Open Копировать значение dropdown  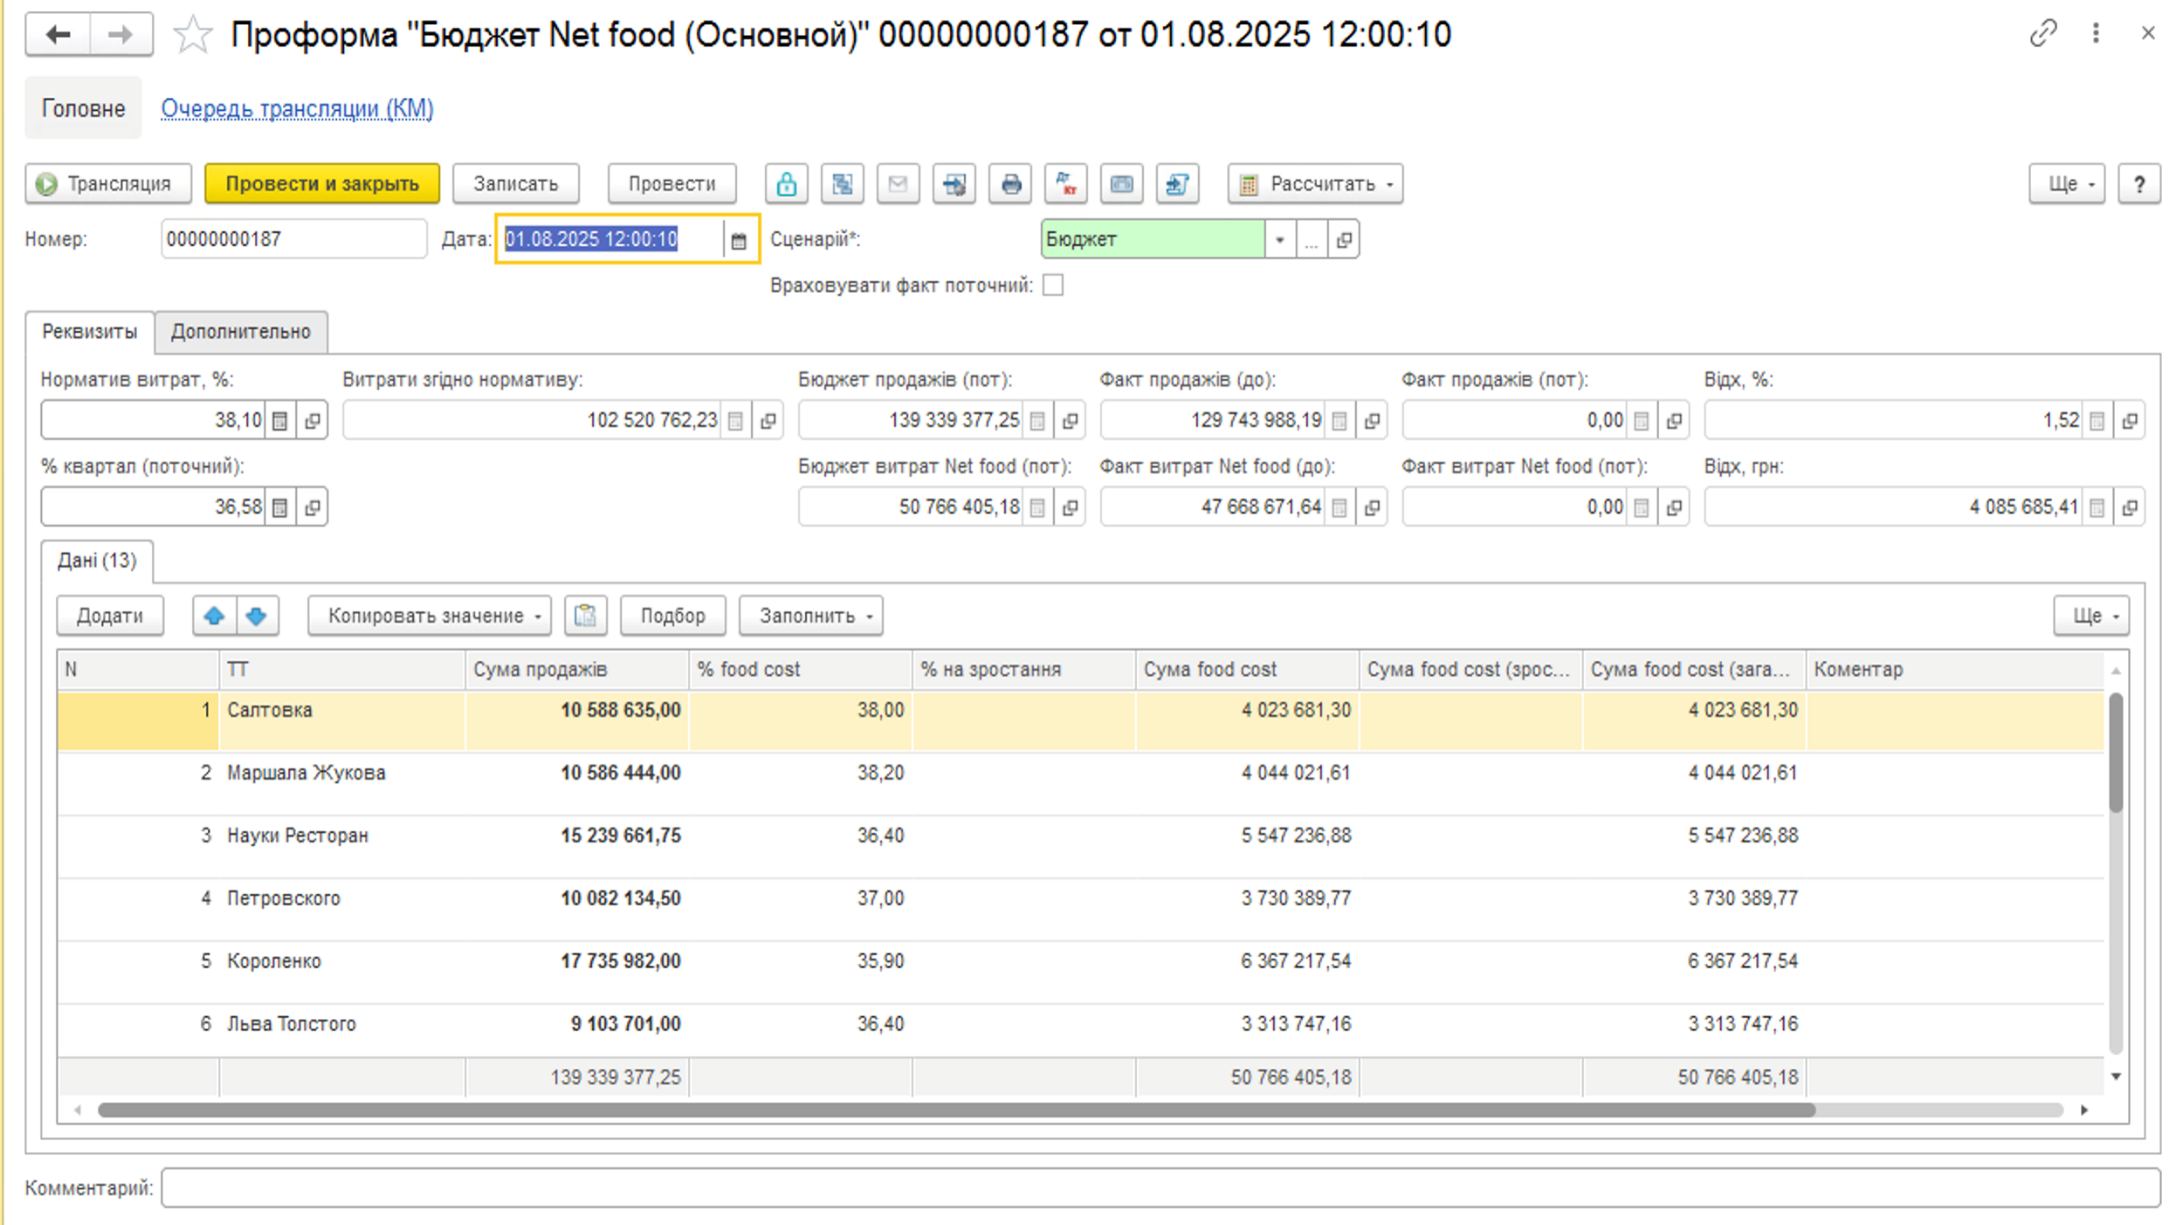pyautogui.click(x=429, y=616)
